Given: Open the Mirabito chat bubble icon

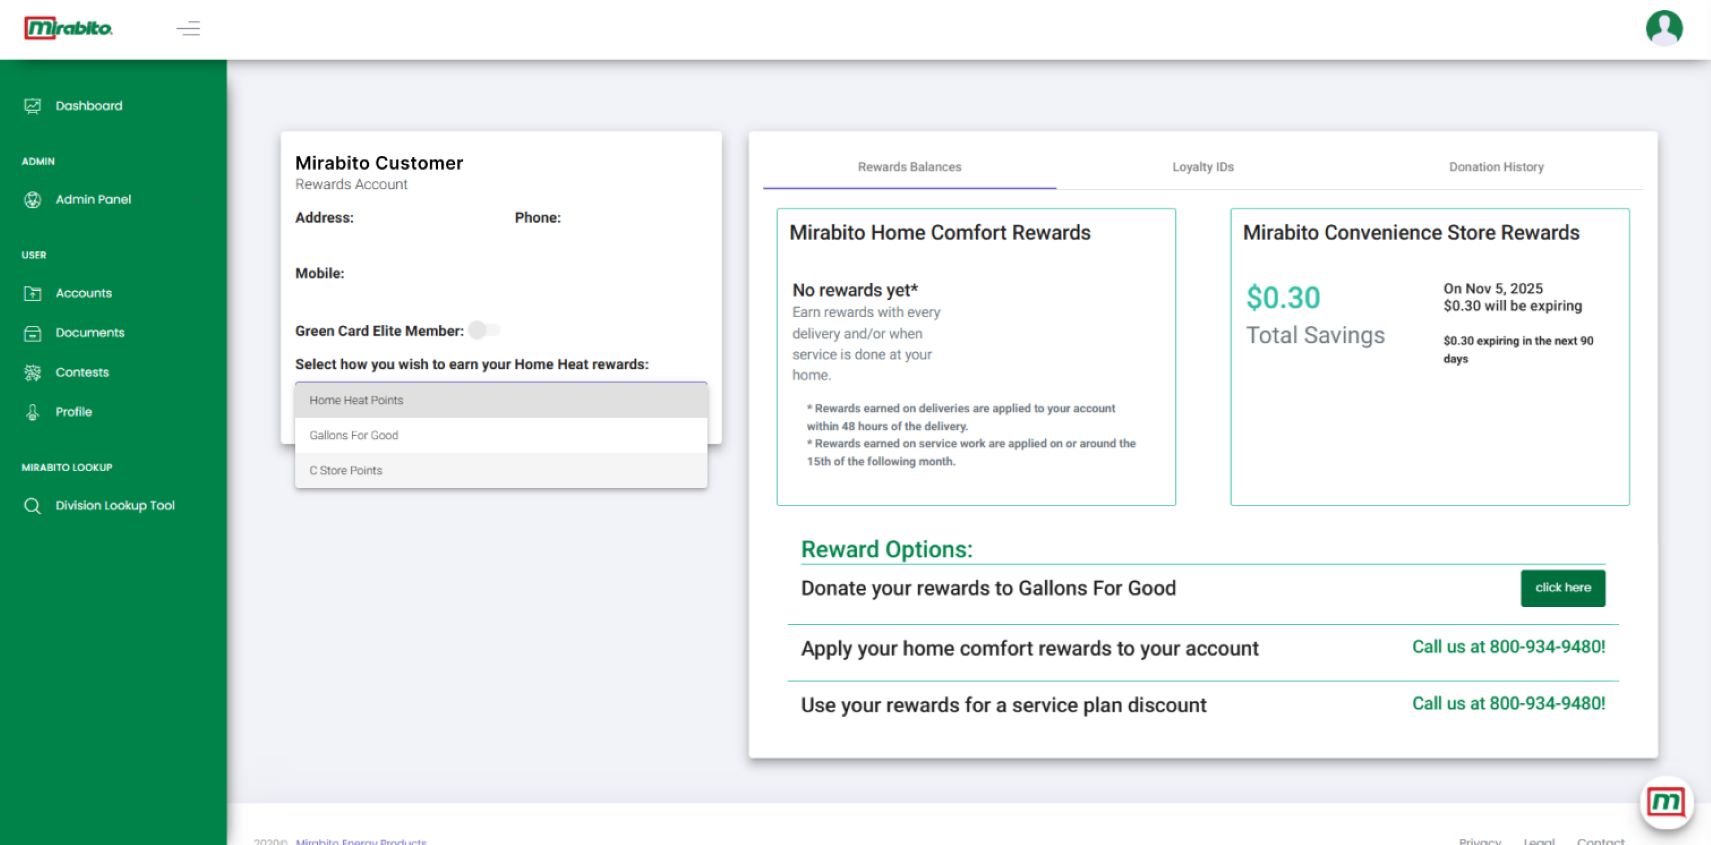Looking at the screenshot, I should [x=1665, y=802].
